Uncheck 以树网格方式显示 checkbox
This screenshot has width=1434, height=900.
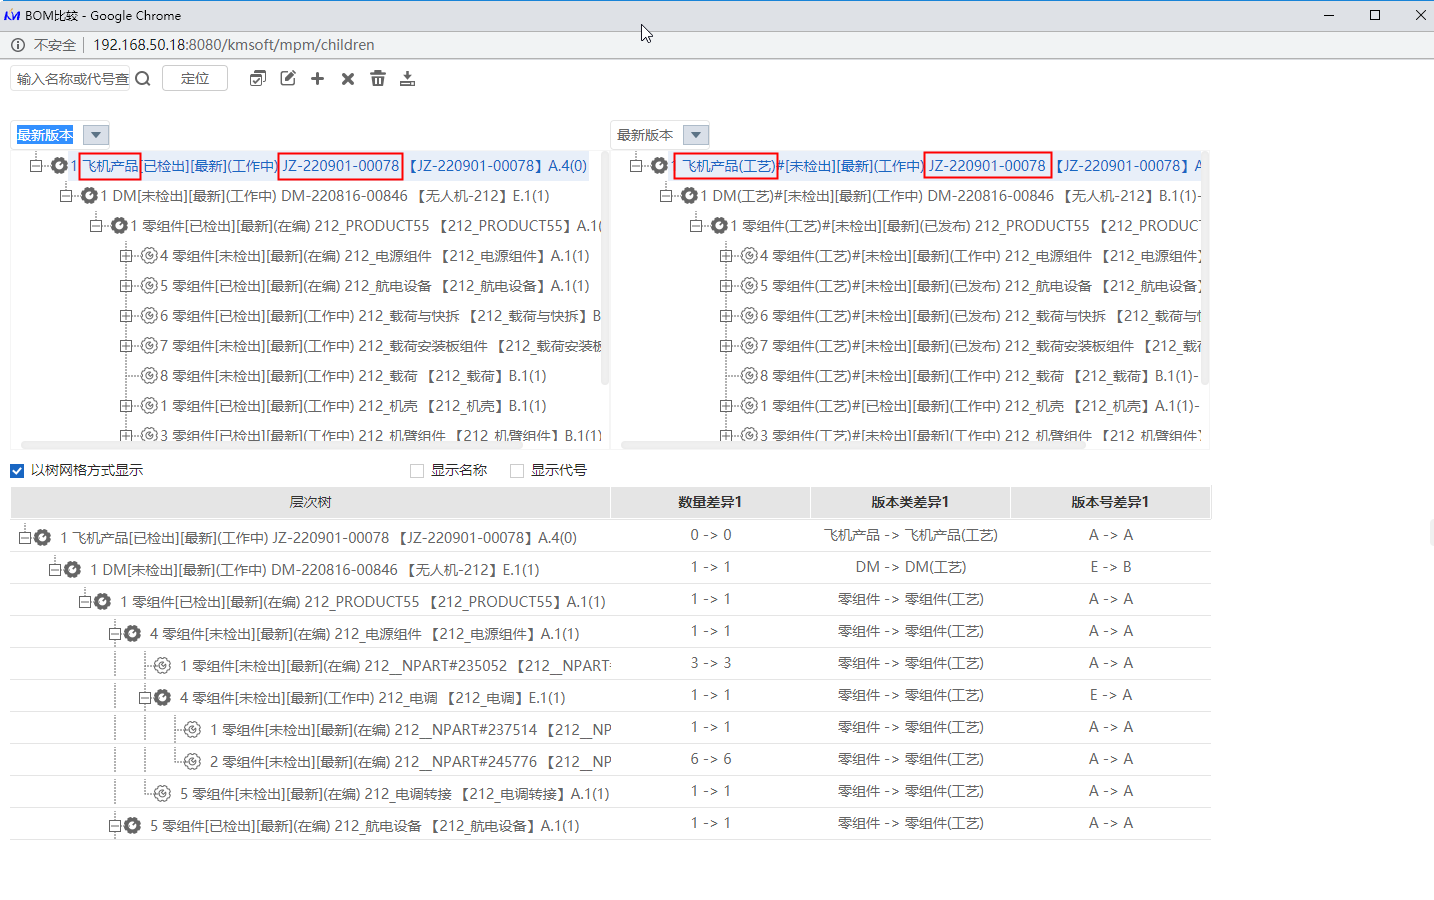pyautogui.click(x=17, y=471)
